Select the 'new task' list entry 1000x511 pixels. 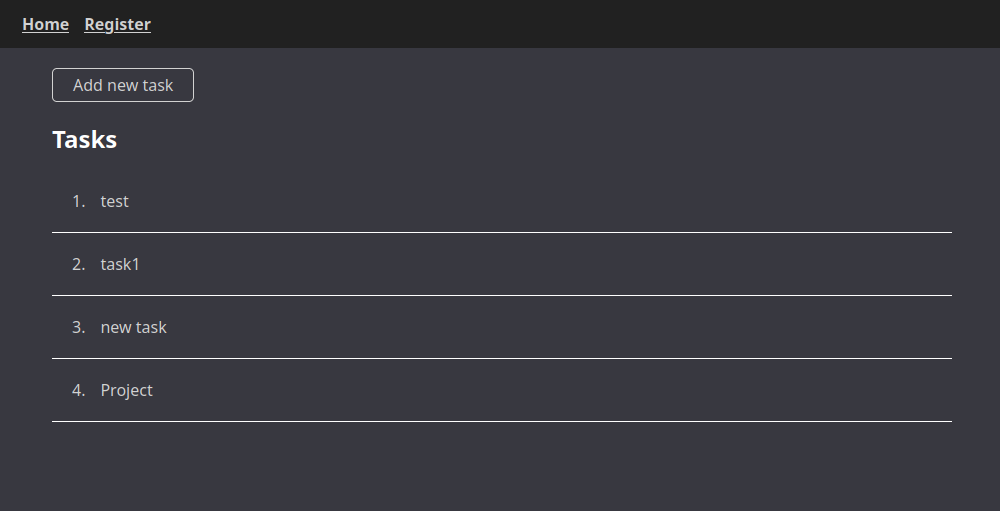133,327
